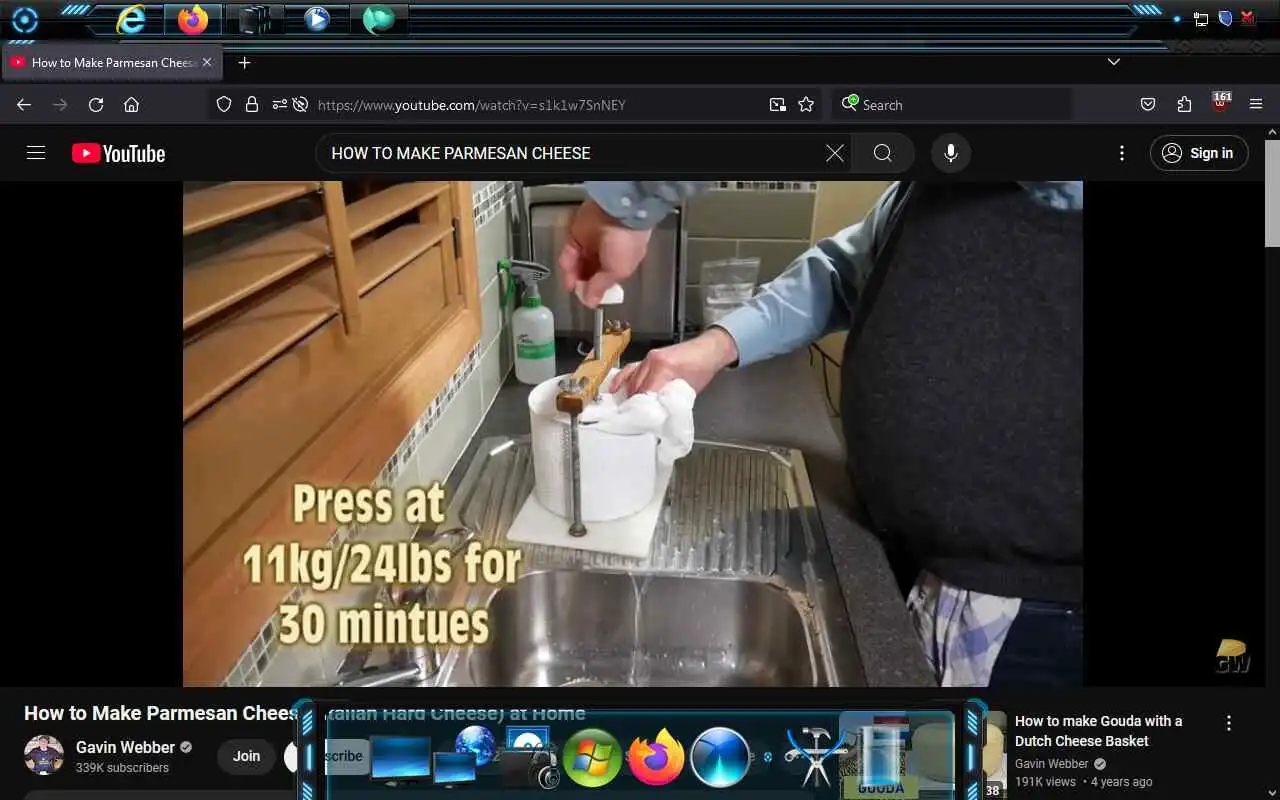Launch Firefox from the bottom dock
Viewport: 1280px width, 800px height.
click(655, 758)
